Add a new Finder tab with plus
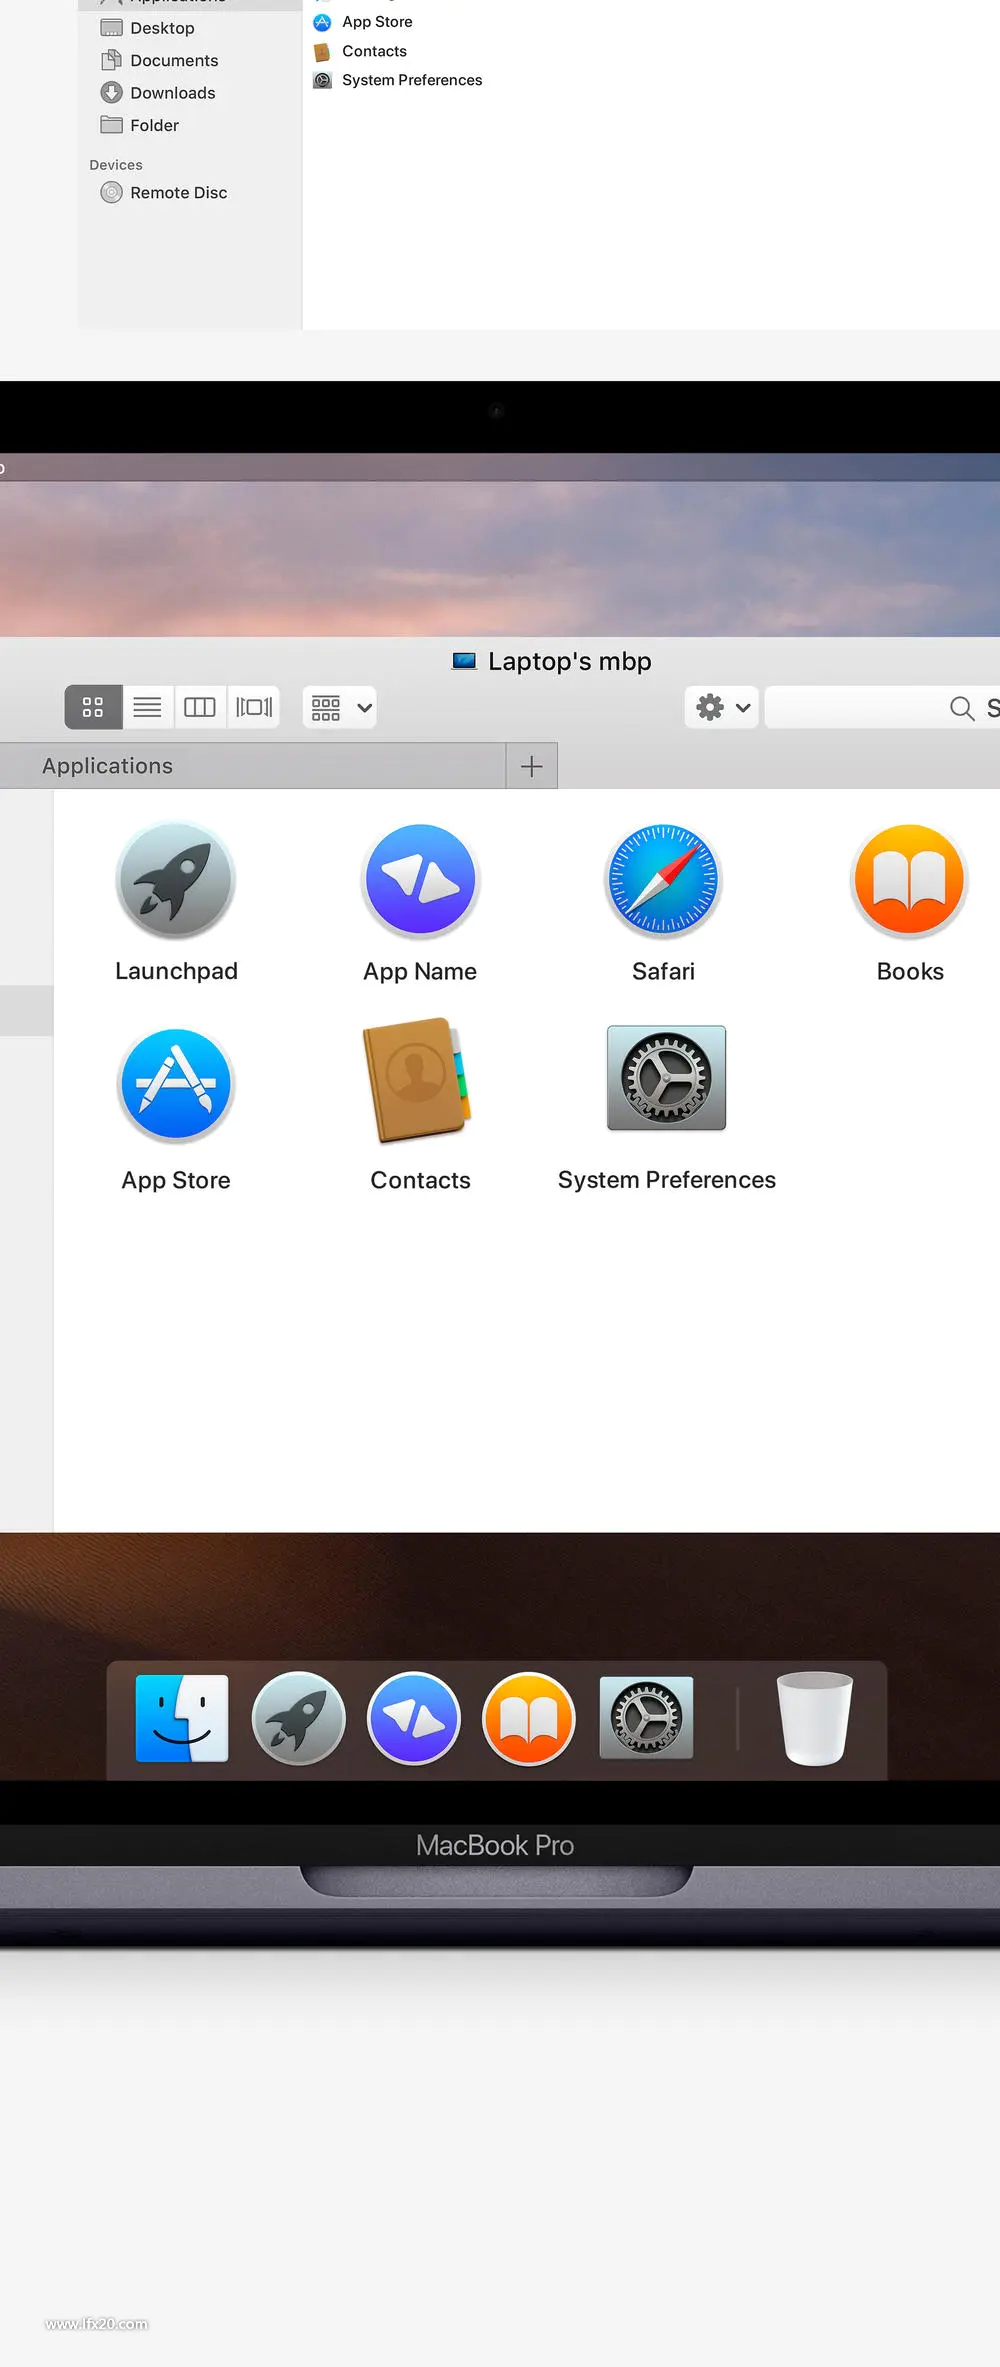The image size is (1000, 2367). tap(532, 766)
